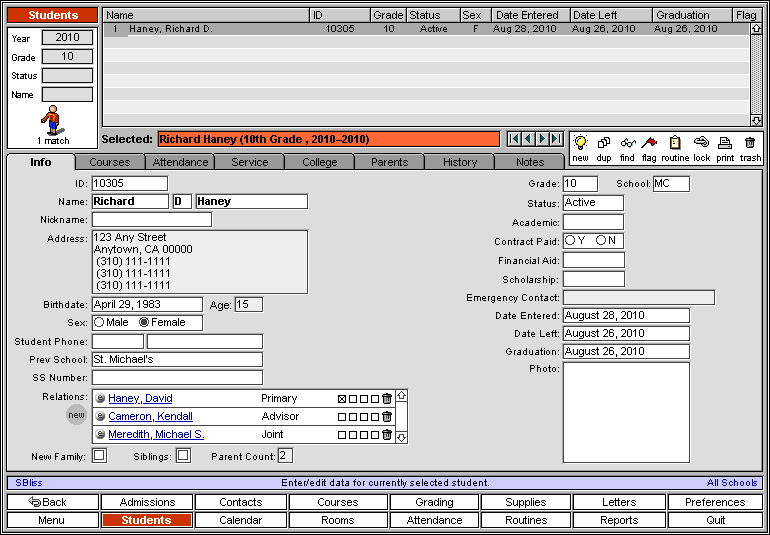Switch to the Attendance tab
The image size is (770, 535).
[180, 162]
